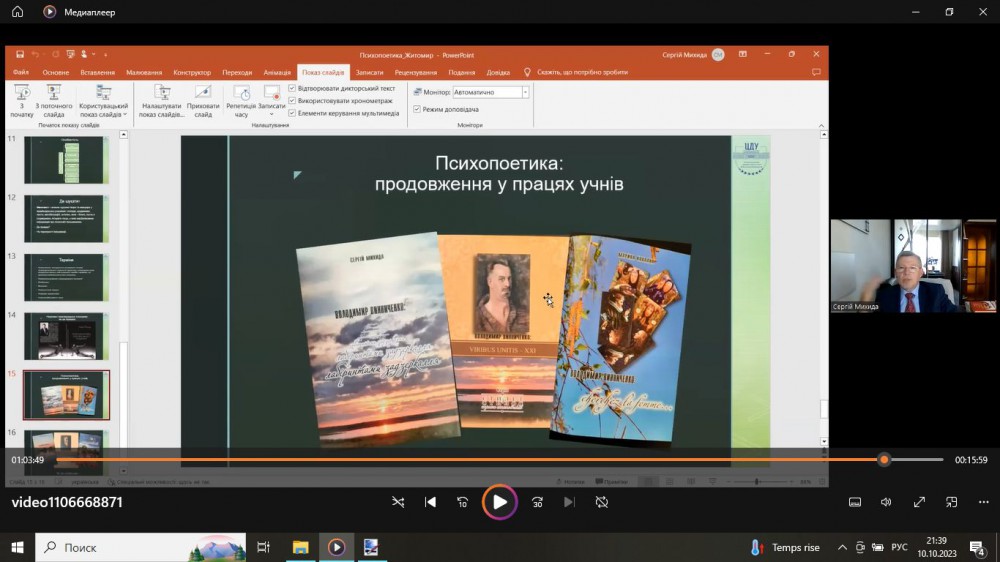Start slideshow from beginning (З початку)

(x=22, y=101)
